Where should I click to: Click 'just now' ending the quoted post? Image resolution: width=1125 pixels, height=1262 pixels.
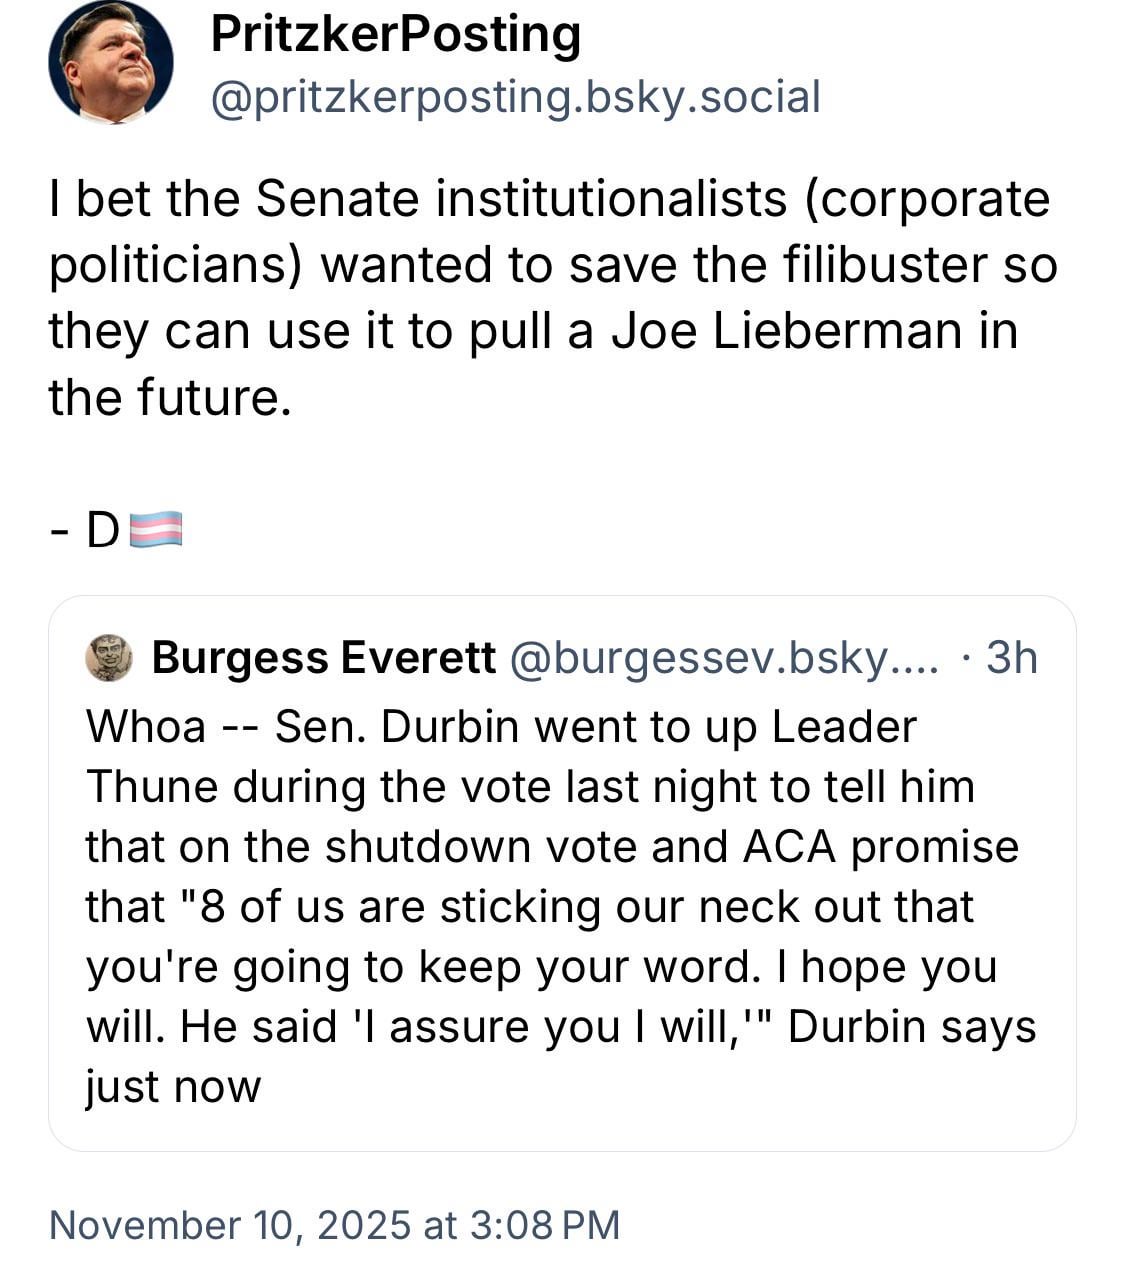pyautogui.click(x=173, y=1087)
